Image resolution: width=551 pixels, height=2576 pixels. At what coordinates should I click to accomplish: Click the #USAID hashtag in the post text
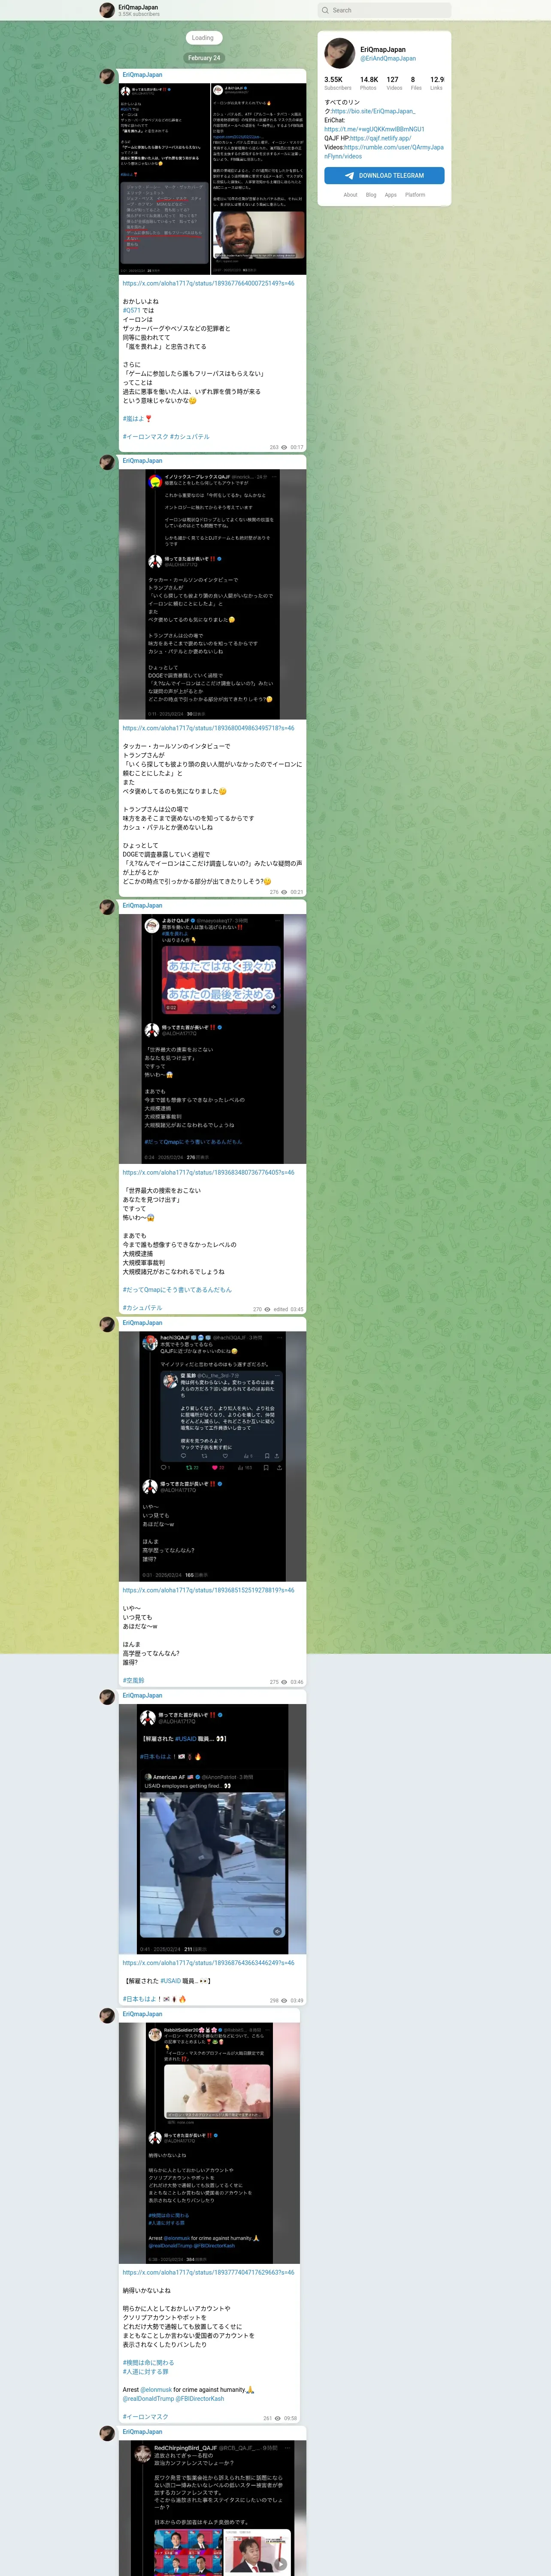tap(171, 1980)
